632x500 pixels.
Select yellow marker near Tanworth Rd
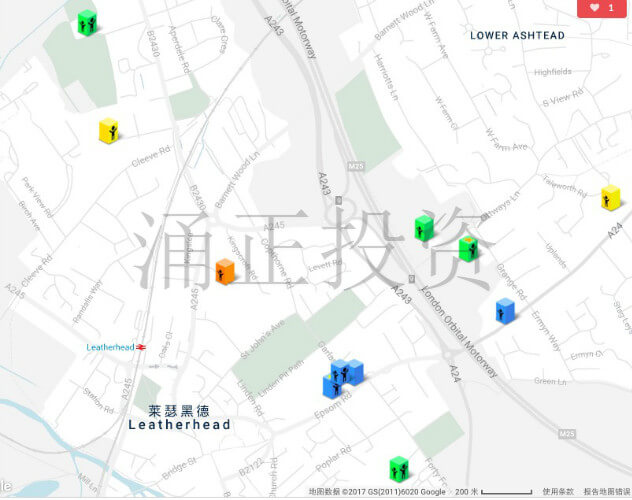pos(611,197)
